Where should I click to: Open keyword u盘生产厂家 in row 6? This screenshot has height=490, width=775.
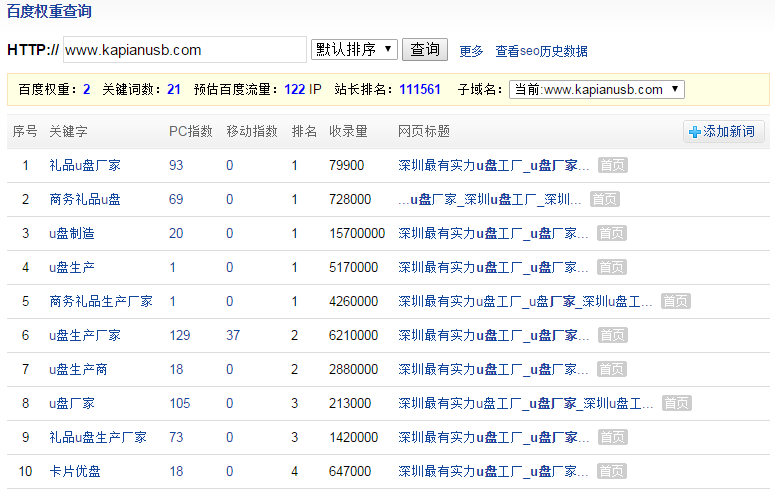click(x=85, y=336)
